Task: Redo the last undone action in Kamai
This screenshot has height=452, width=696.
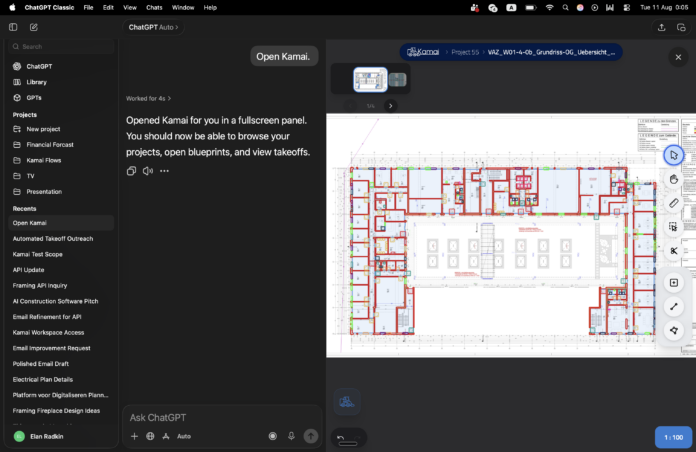Action: [x=357, y=438]
